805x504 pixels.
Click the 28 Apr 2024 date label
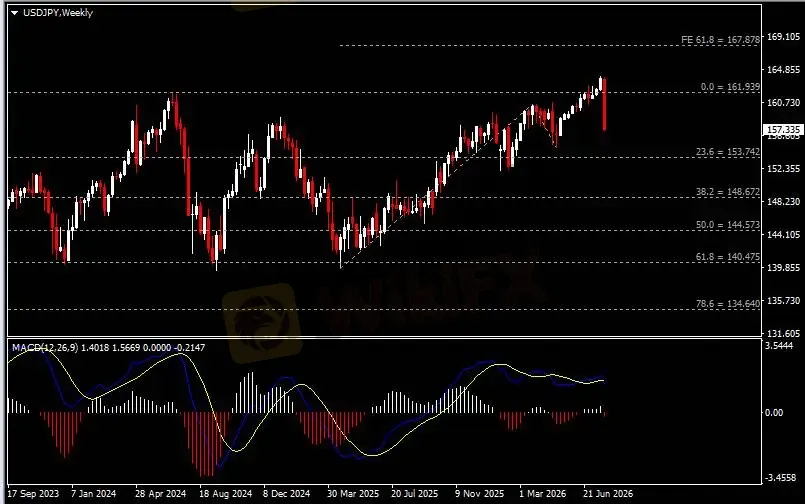160,494
